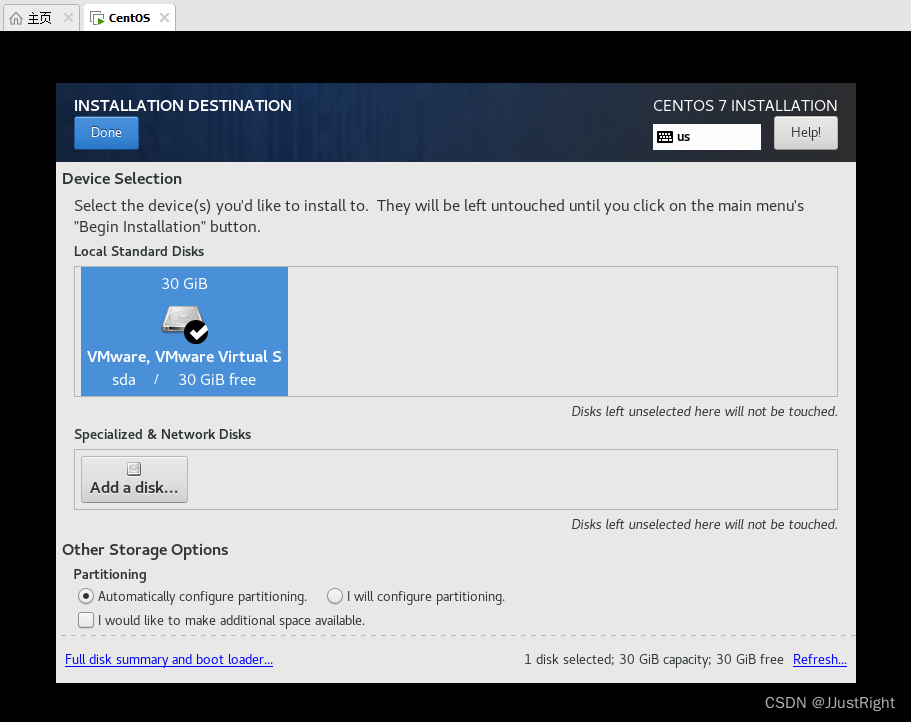Close the CentOS tab
Viewport: 911px width, 722px height.
pos(164,18)
